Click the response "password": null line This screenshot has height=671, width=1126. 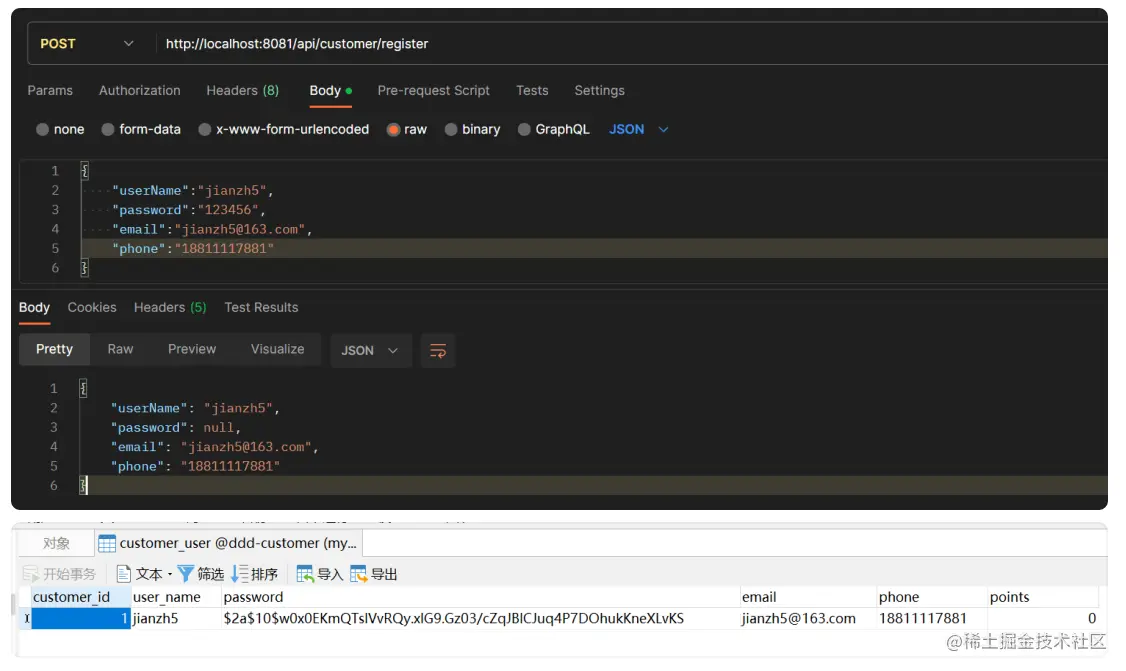(175, 427)
